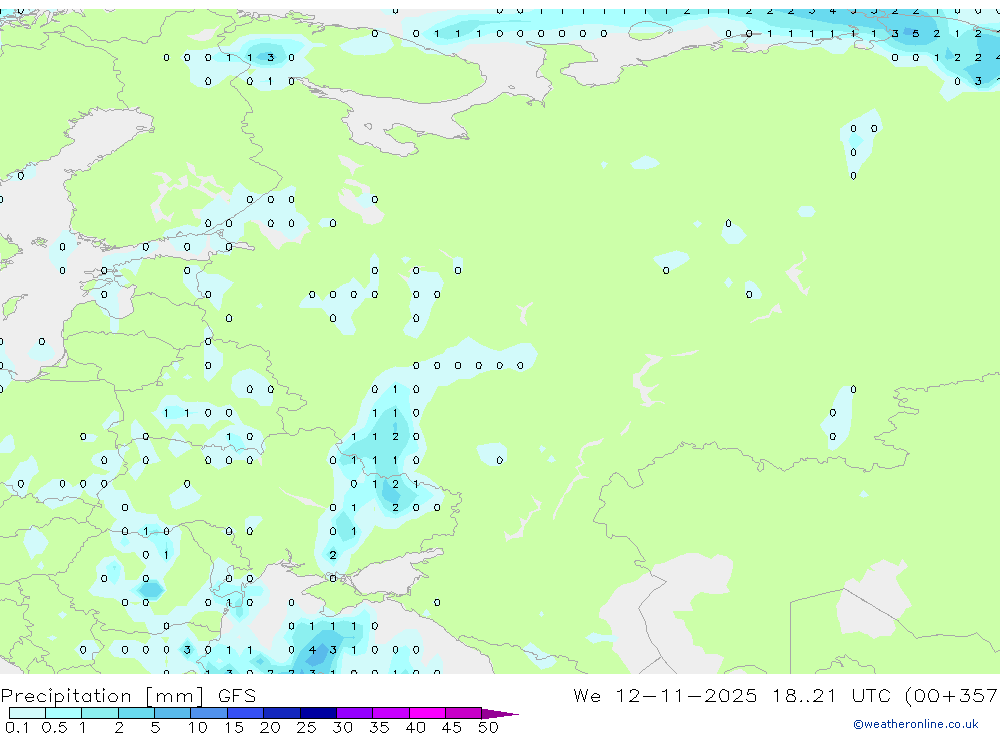Select the 45 to 50 mm legend swatch
The width and height of the screenshot is (1000, 733).
(464, 713)
